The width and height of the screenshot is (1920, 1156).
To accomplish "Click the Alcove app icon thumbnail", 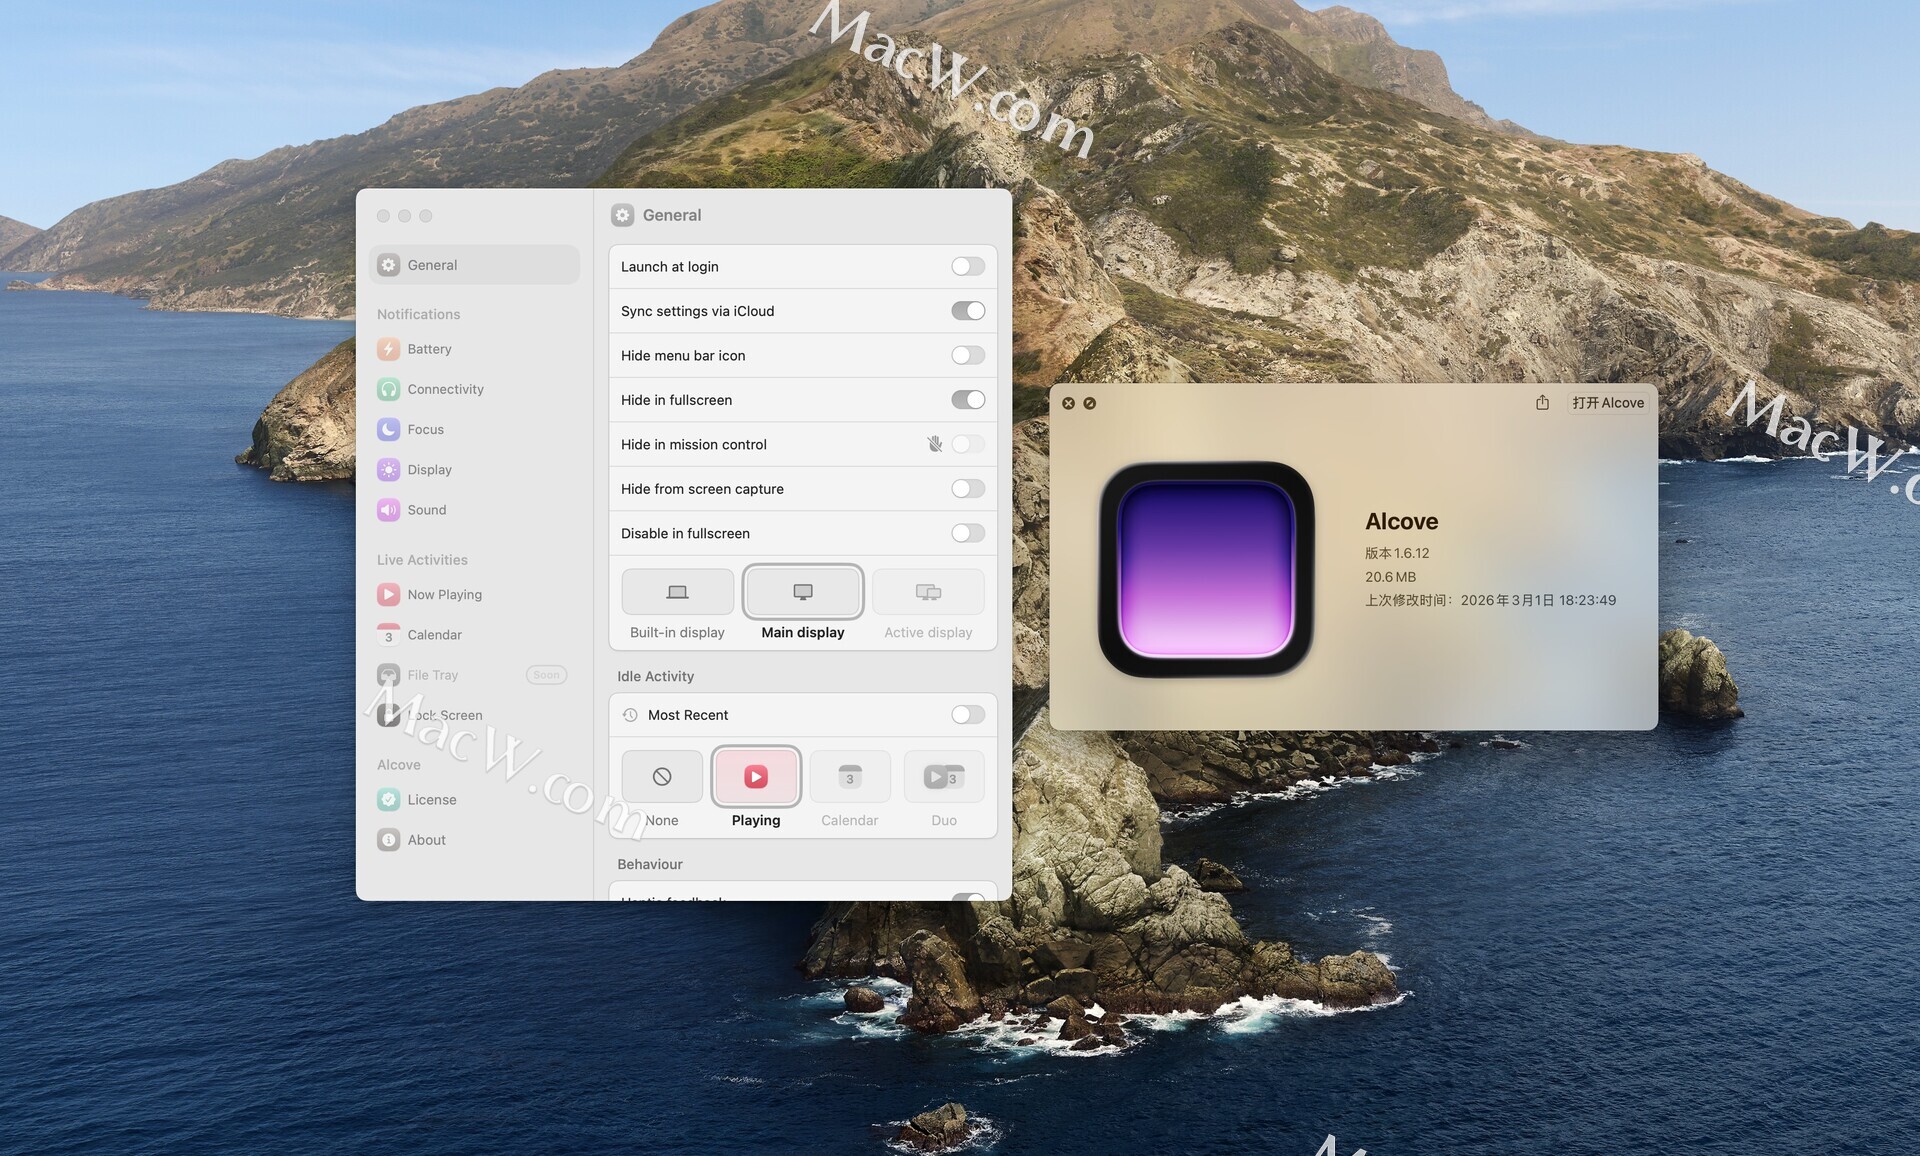I will (1206, 569).
